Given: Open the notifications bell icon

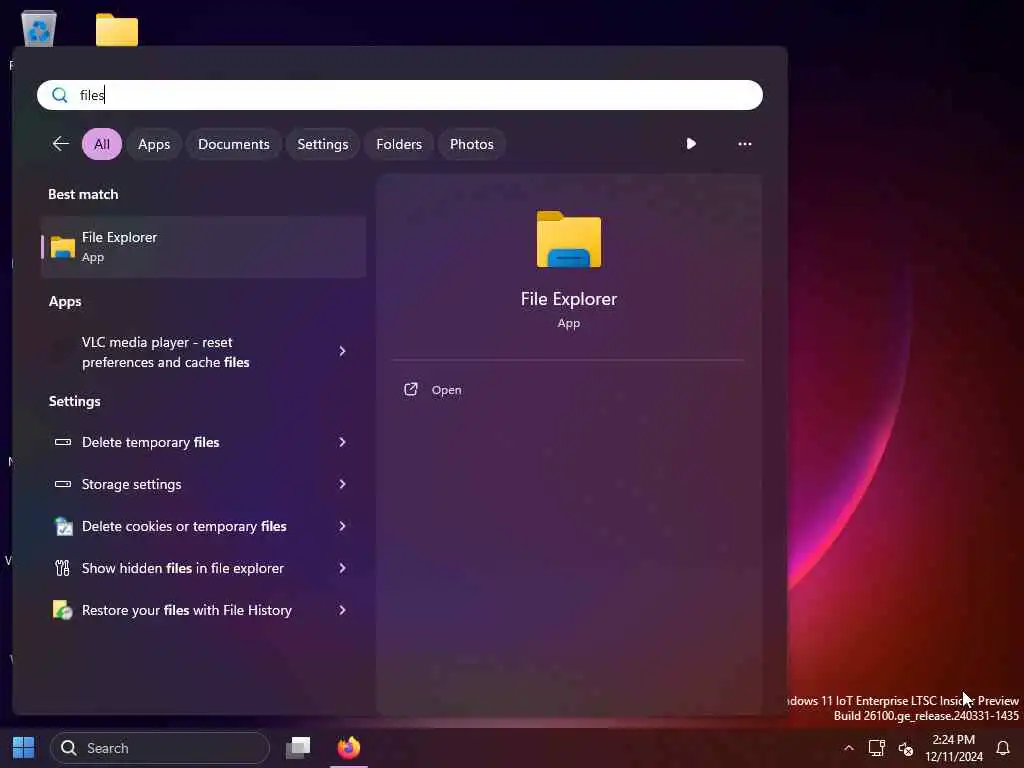Looking at the screenshot, I should click(x=1003, y=748).
